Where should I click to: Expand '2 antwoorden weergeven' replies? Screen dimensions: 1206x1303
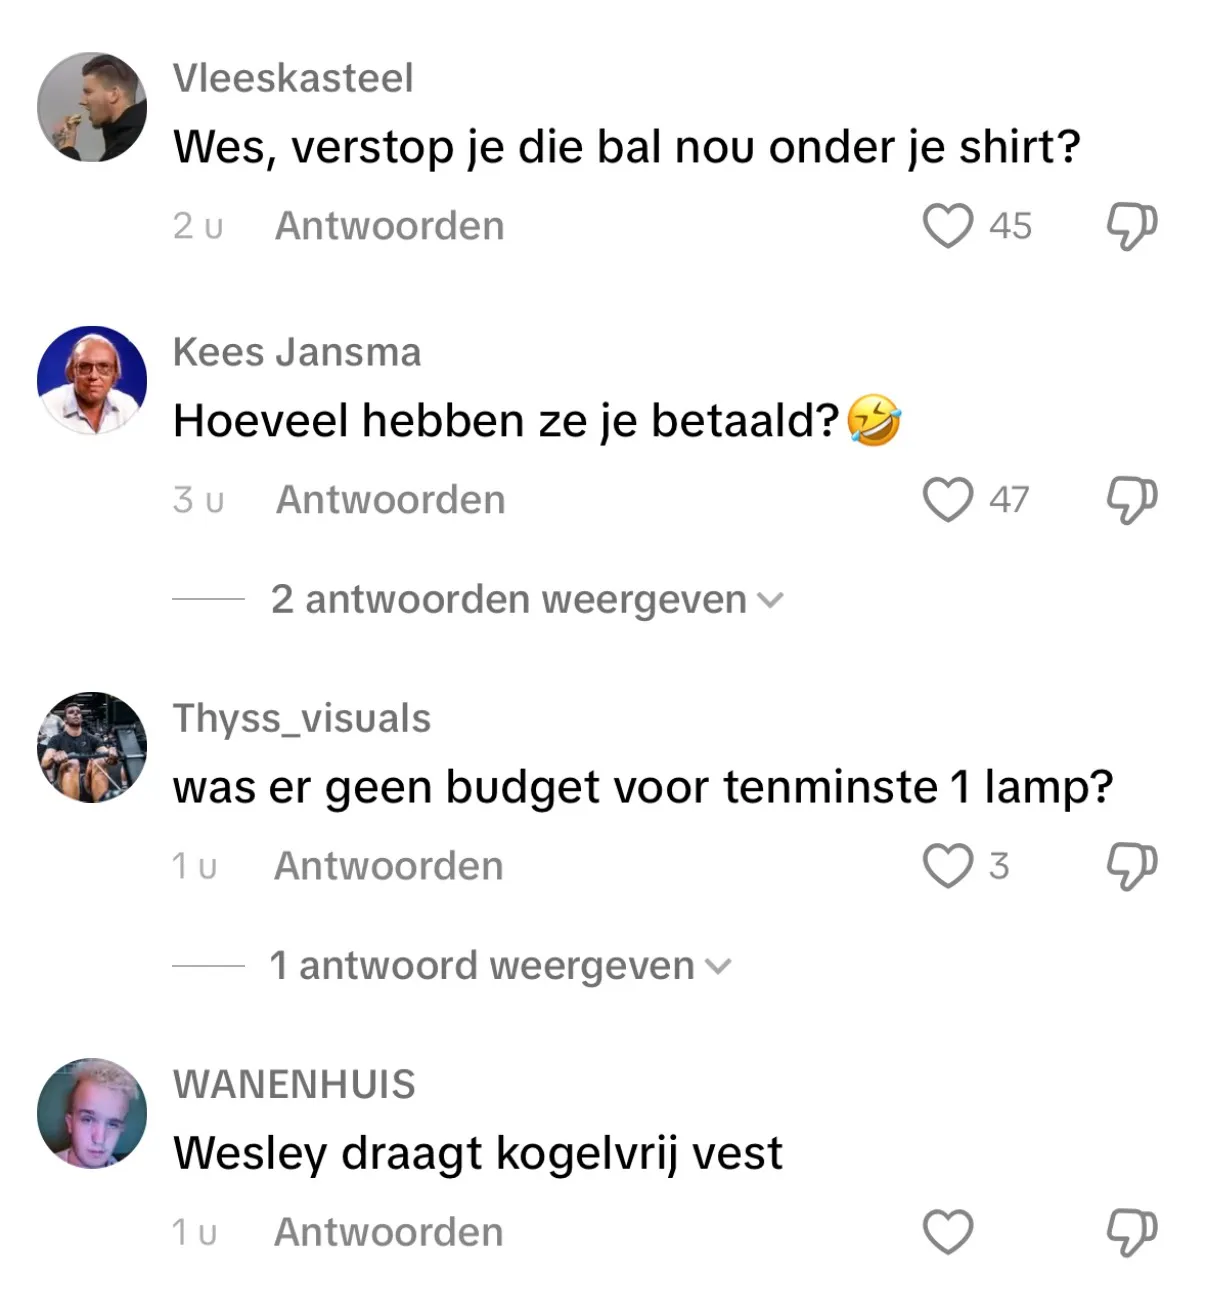[527, 599]
